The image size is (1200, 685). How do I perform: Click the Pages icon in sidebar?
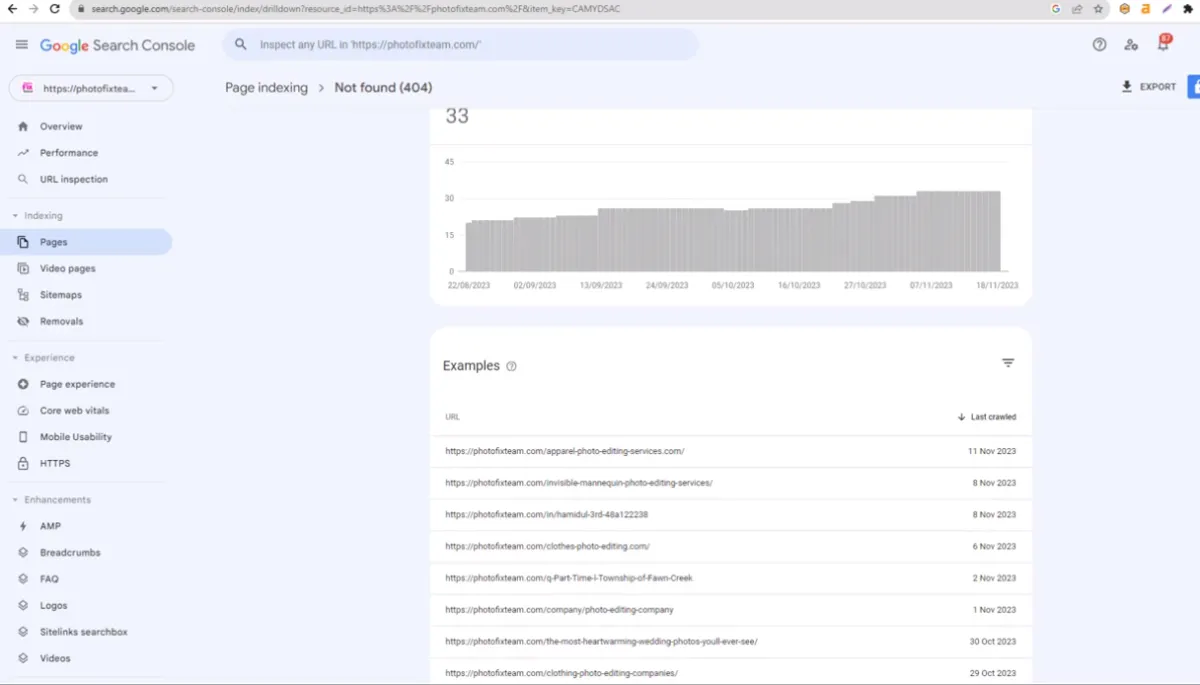(23, 242)
